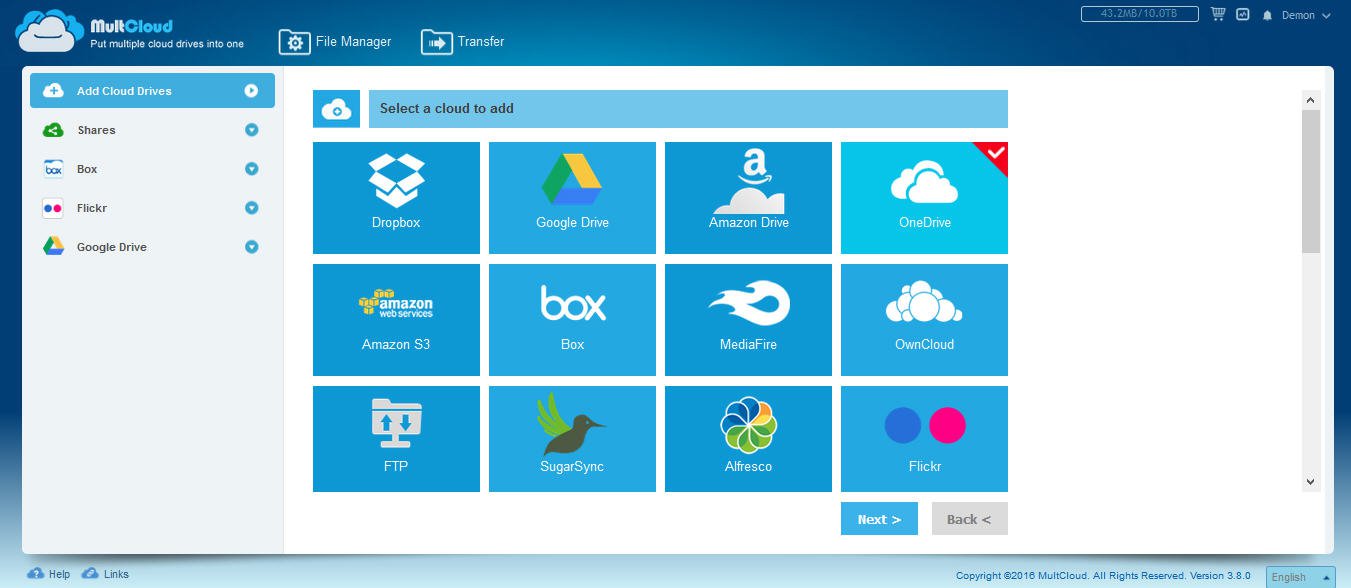The height and width of the screenshot is (588, 1351).
Task: Toggle the red checkmark on OneDrive
Action: point(994,154)
